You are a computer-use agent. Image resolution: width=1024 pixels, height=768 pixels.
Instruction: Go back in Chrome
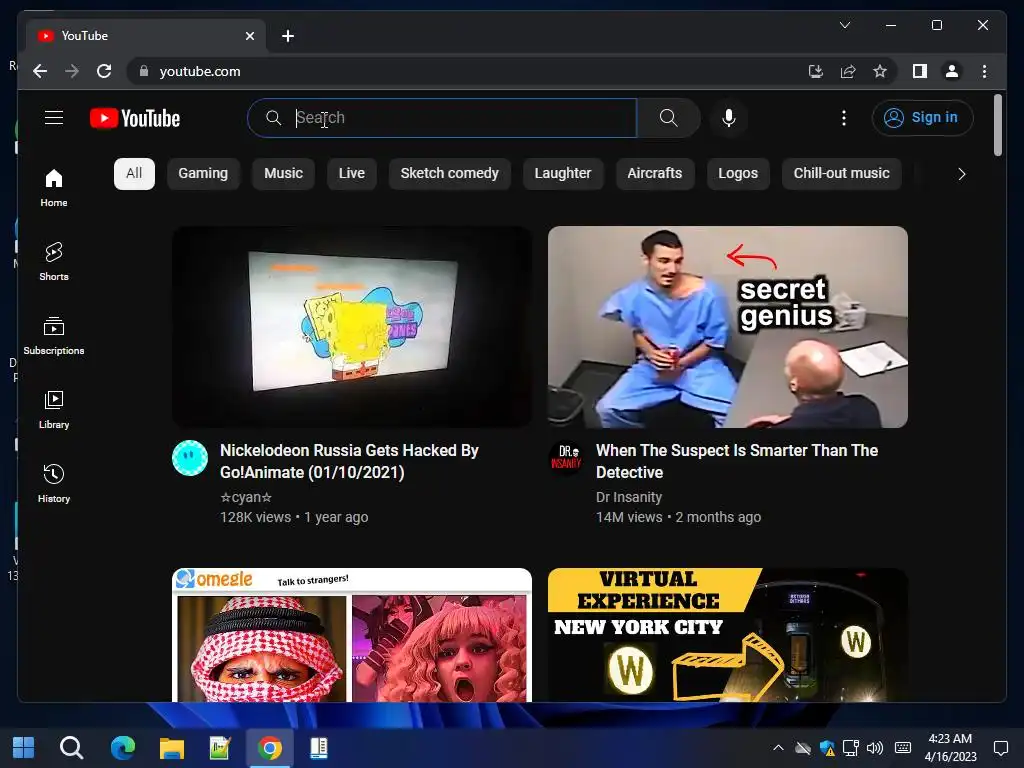point(40,71)
